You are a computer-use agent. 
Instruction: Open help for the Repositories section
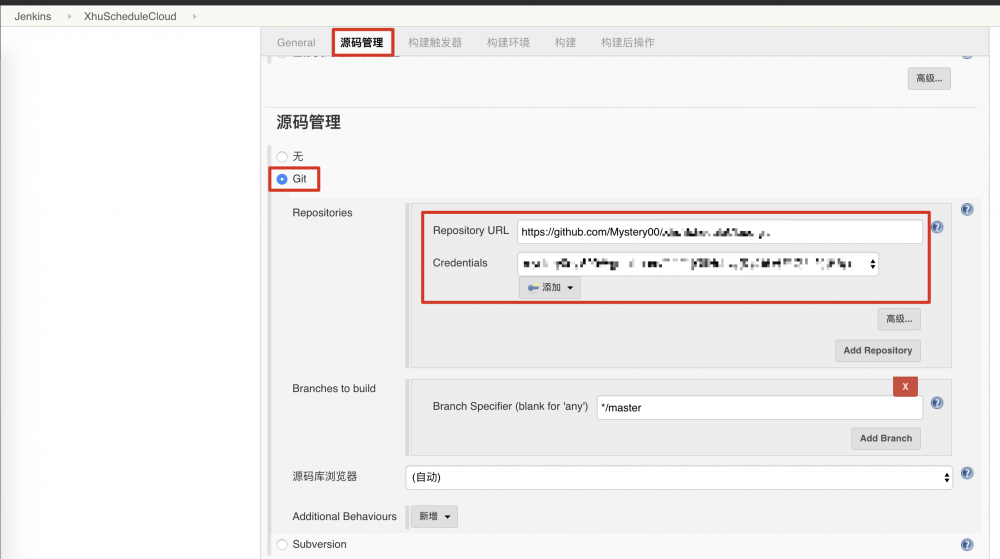click(967, 210)
